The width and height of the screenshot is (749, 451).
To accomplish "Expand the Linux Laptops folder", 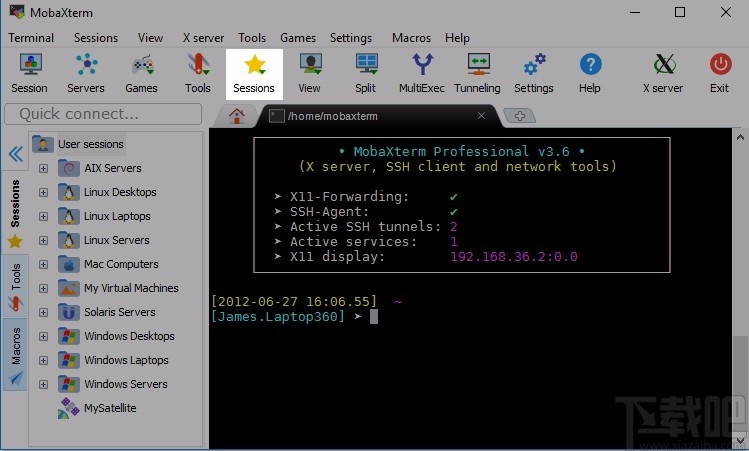I will point(43,216).
